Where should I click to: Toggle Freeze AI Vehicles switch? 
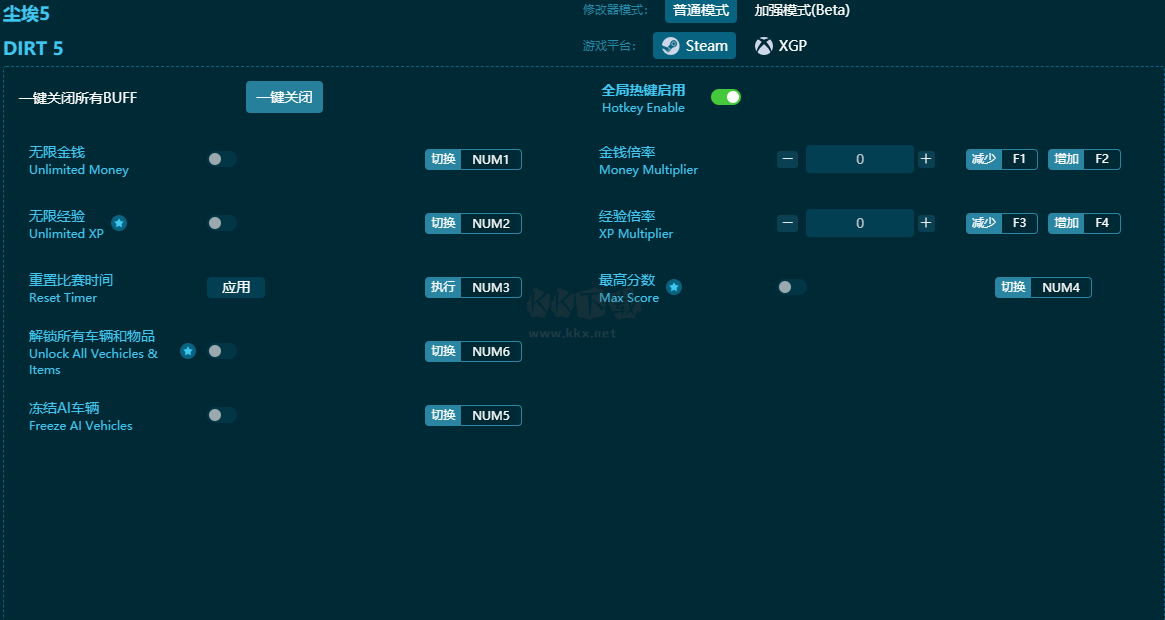click(x=221, y=415)
